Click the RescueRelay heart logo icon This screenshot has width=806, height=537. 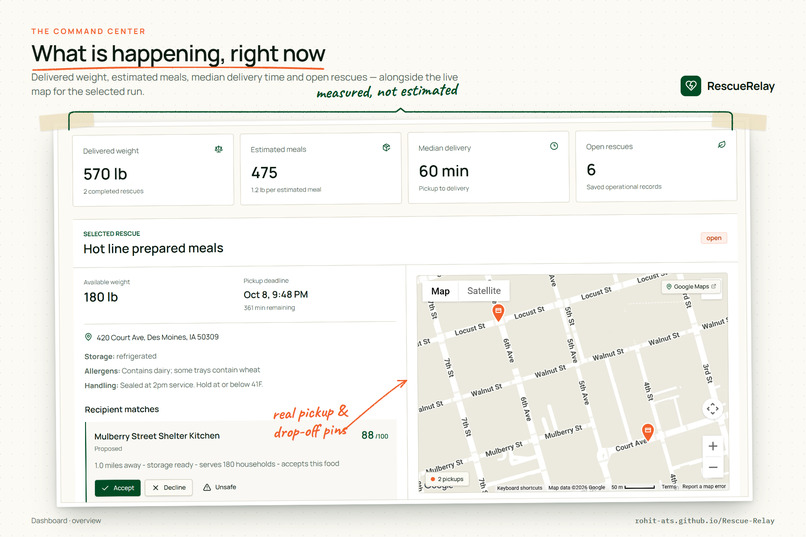tap(690, 86)
